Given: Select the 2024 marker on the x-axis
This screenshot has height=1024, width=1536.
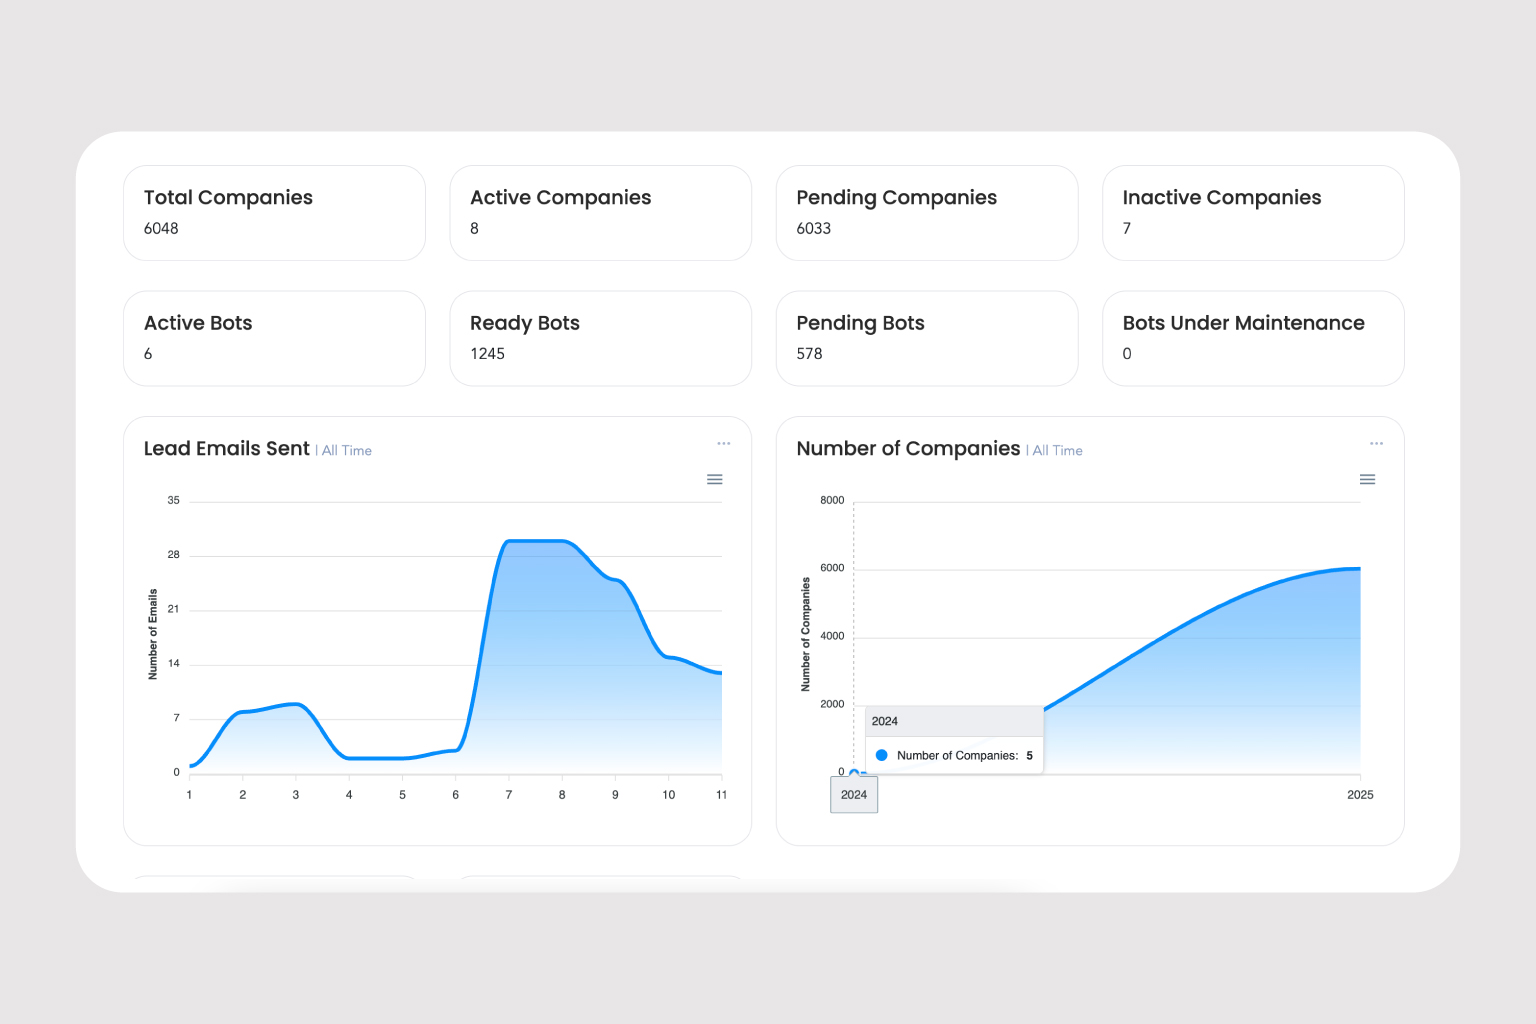Looking at the screenshot, I should coord(853,794).
